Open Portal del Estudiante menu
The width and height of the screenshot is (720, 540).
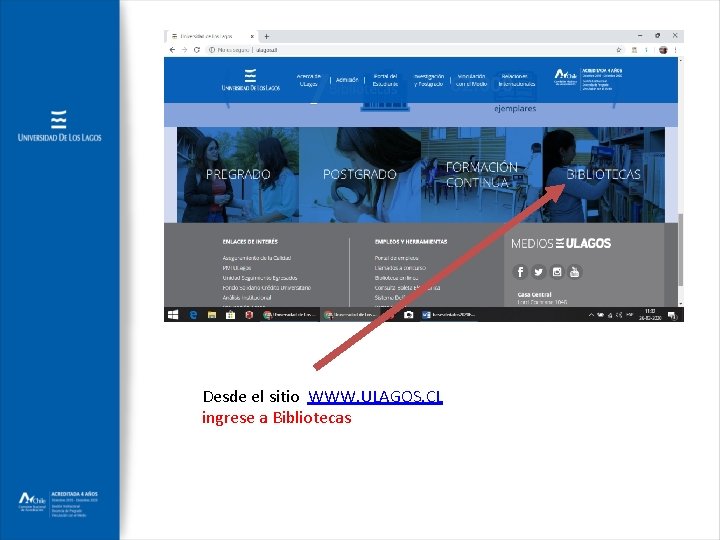[385, 80]
